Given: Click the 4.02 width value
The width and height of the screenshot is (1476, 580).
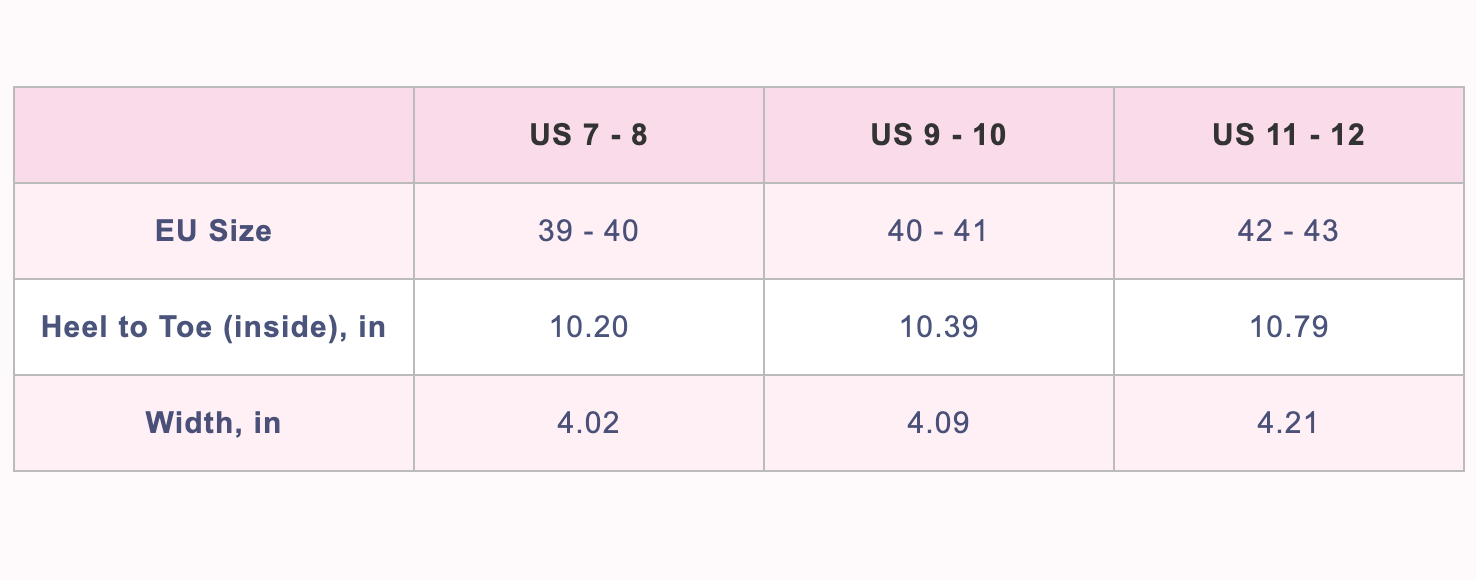Looking at the screenshot, I should point(589,423).
